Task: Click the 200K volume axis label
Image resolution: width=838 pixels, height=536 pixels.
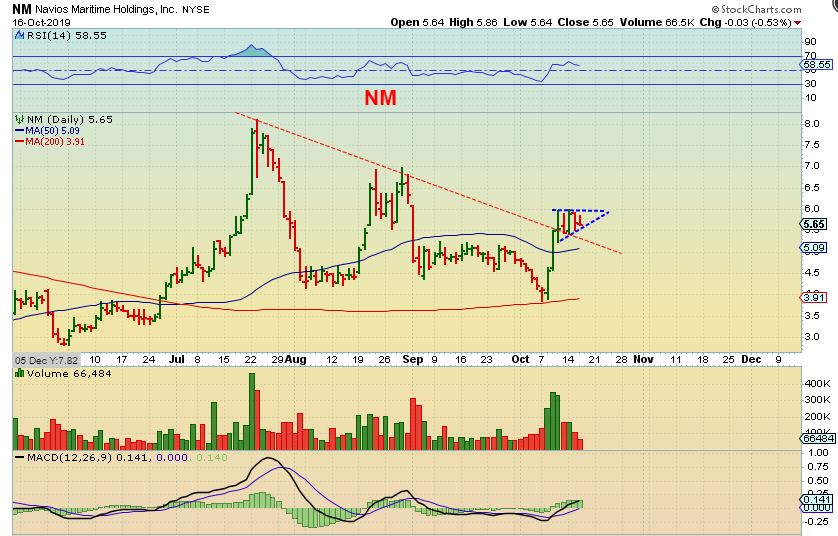Action: [x=817, y=417]
